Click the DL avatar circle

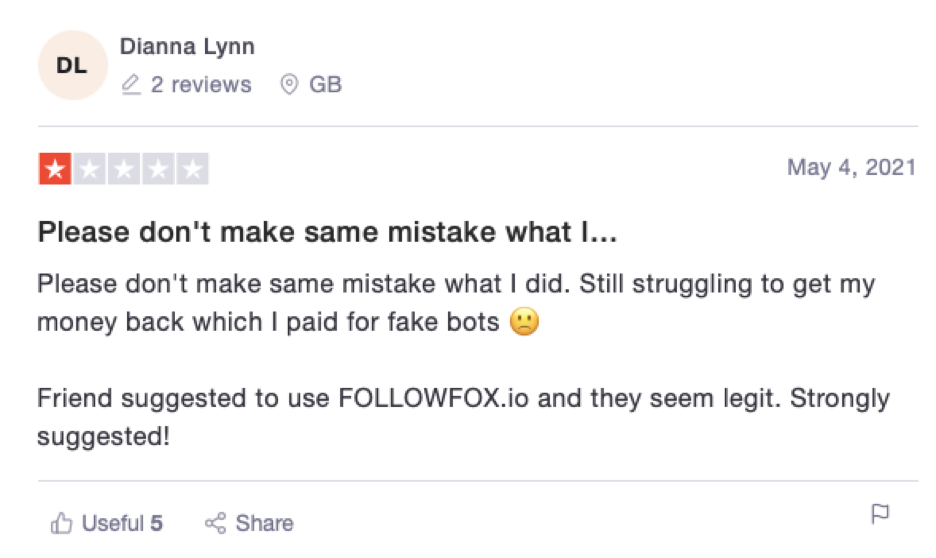coord(71,66)
